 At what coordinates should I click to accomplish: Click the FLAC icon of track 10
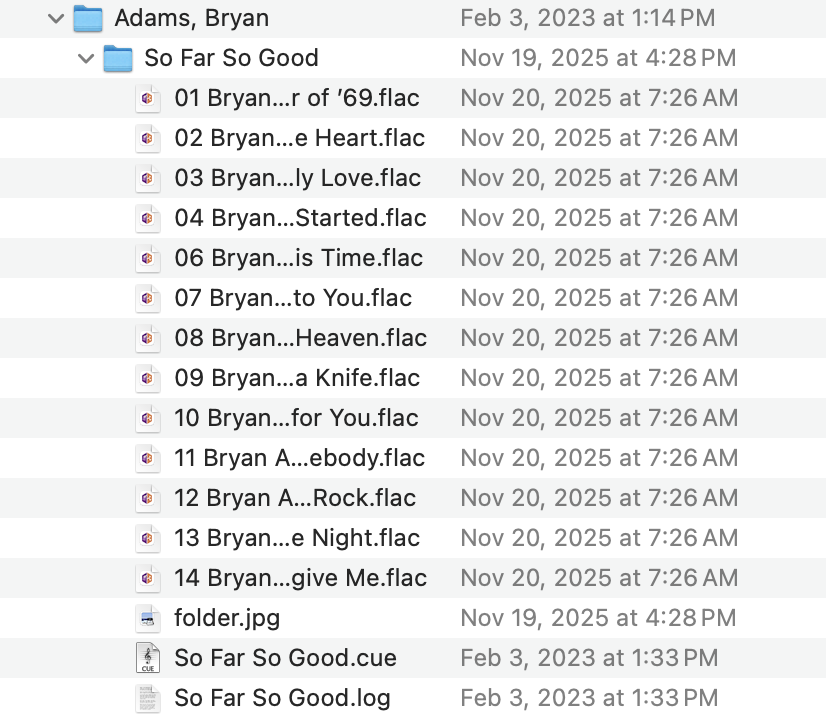[x=148, y=418]
